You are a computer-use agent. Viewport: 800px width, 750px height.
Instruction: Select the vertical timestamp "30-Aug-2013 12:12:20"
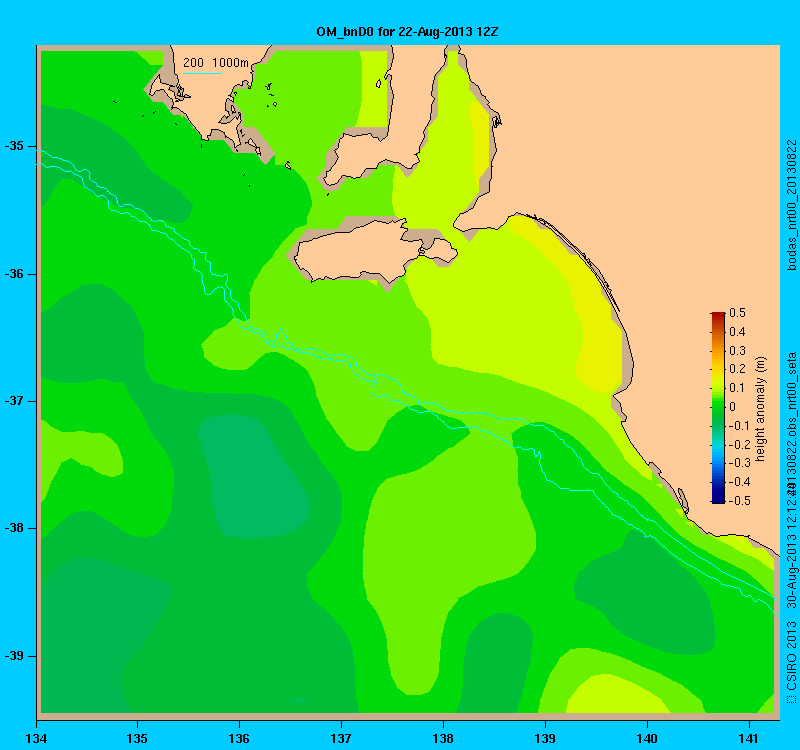coord(791,543)
